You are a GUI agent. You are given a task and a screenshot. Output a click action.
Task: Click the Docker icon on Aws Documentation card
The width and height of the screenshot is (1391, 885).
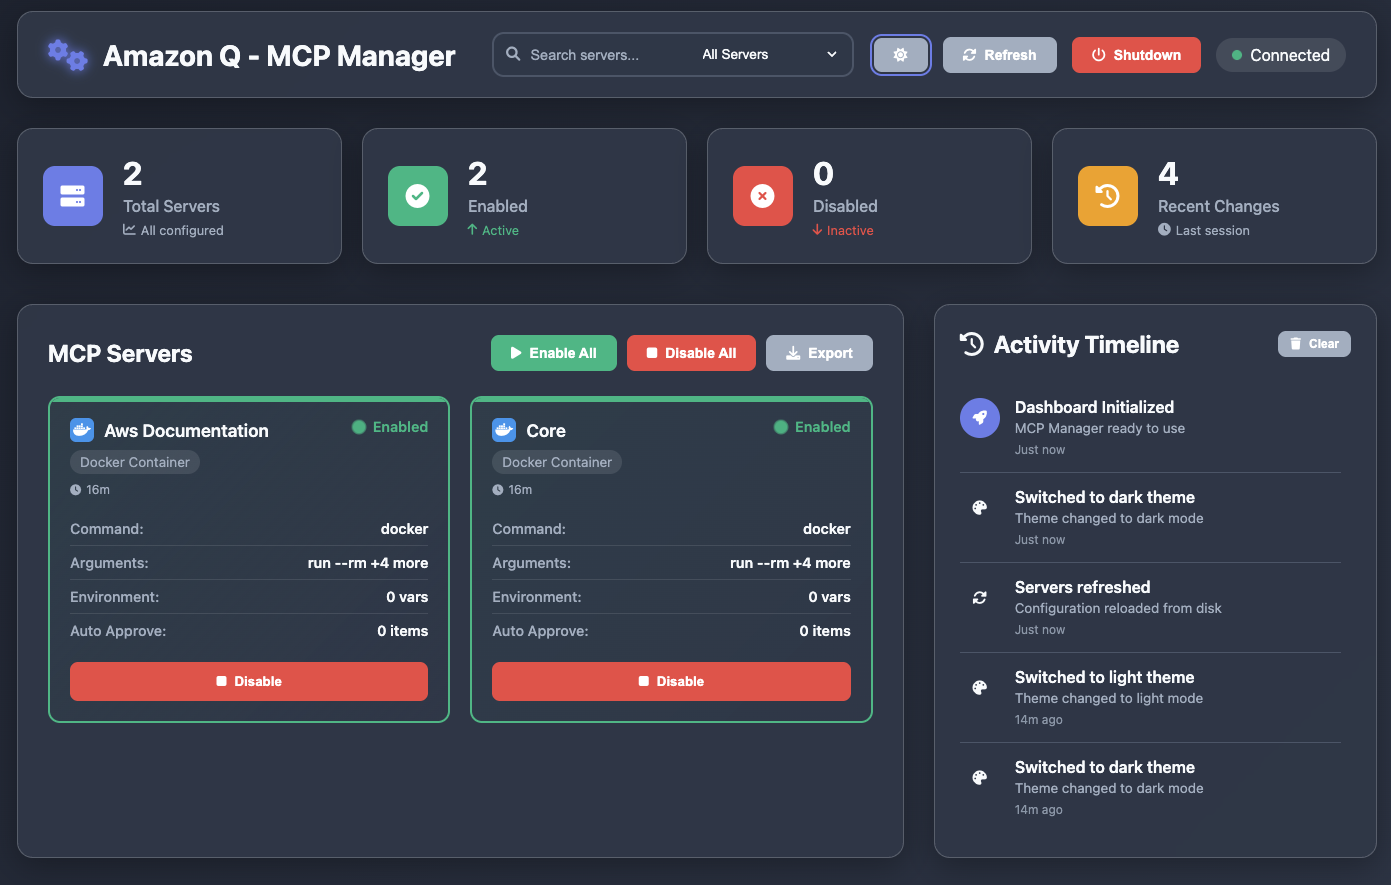(x=82, y=430)
